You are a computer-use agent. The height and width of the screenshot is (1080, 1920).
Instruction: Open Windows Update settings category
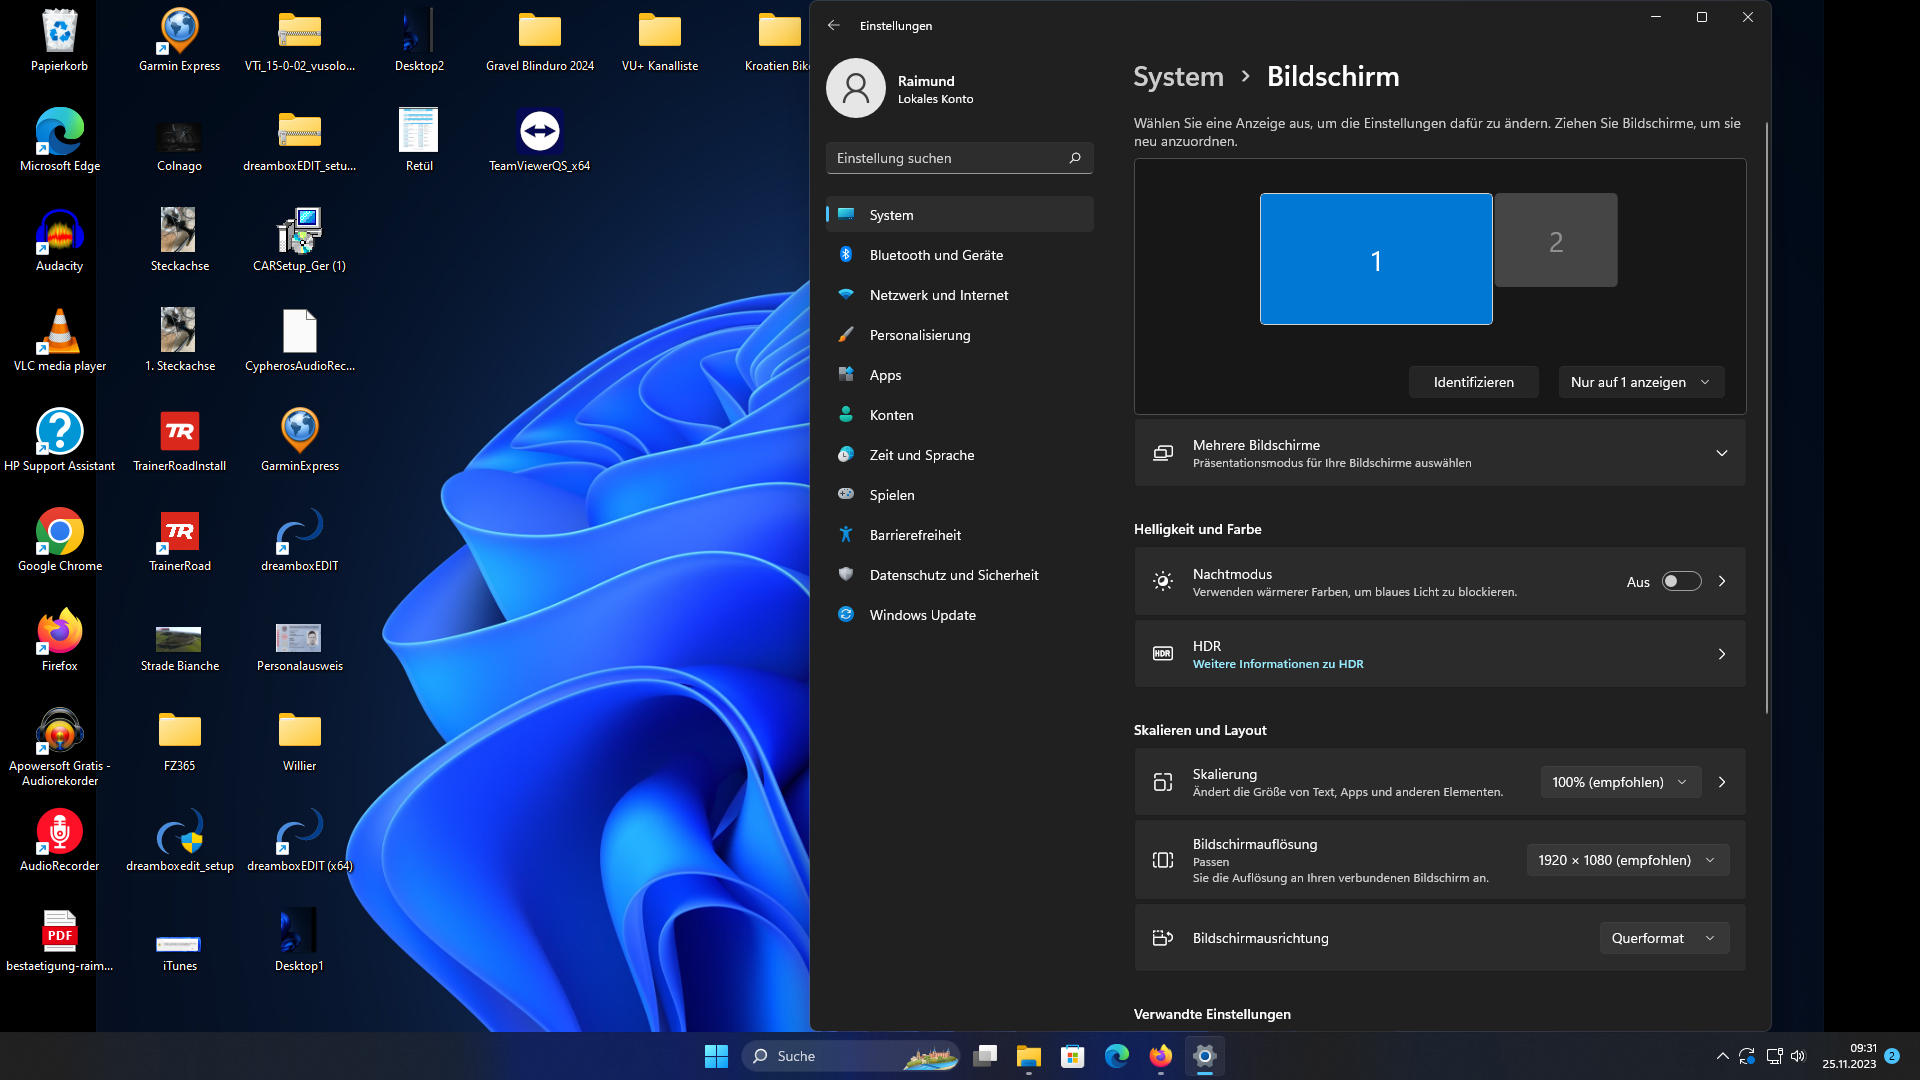922,615
